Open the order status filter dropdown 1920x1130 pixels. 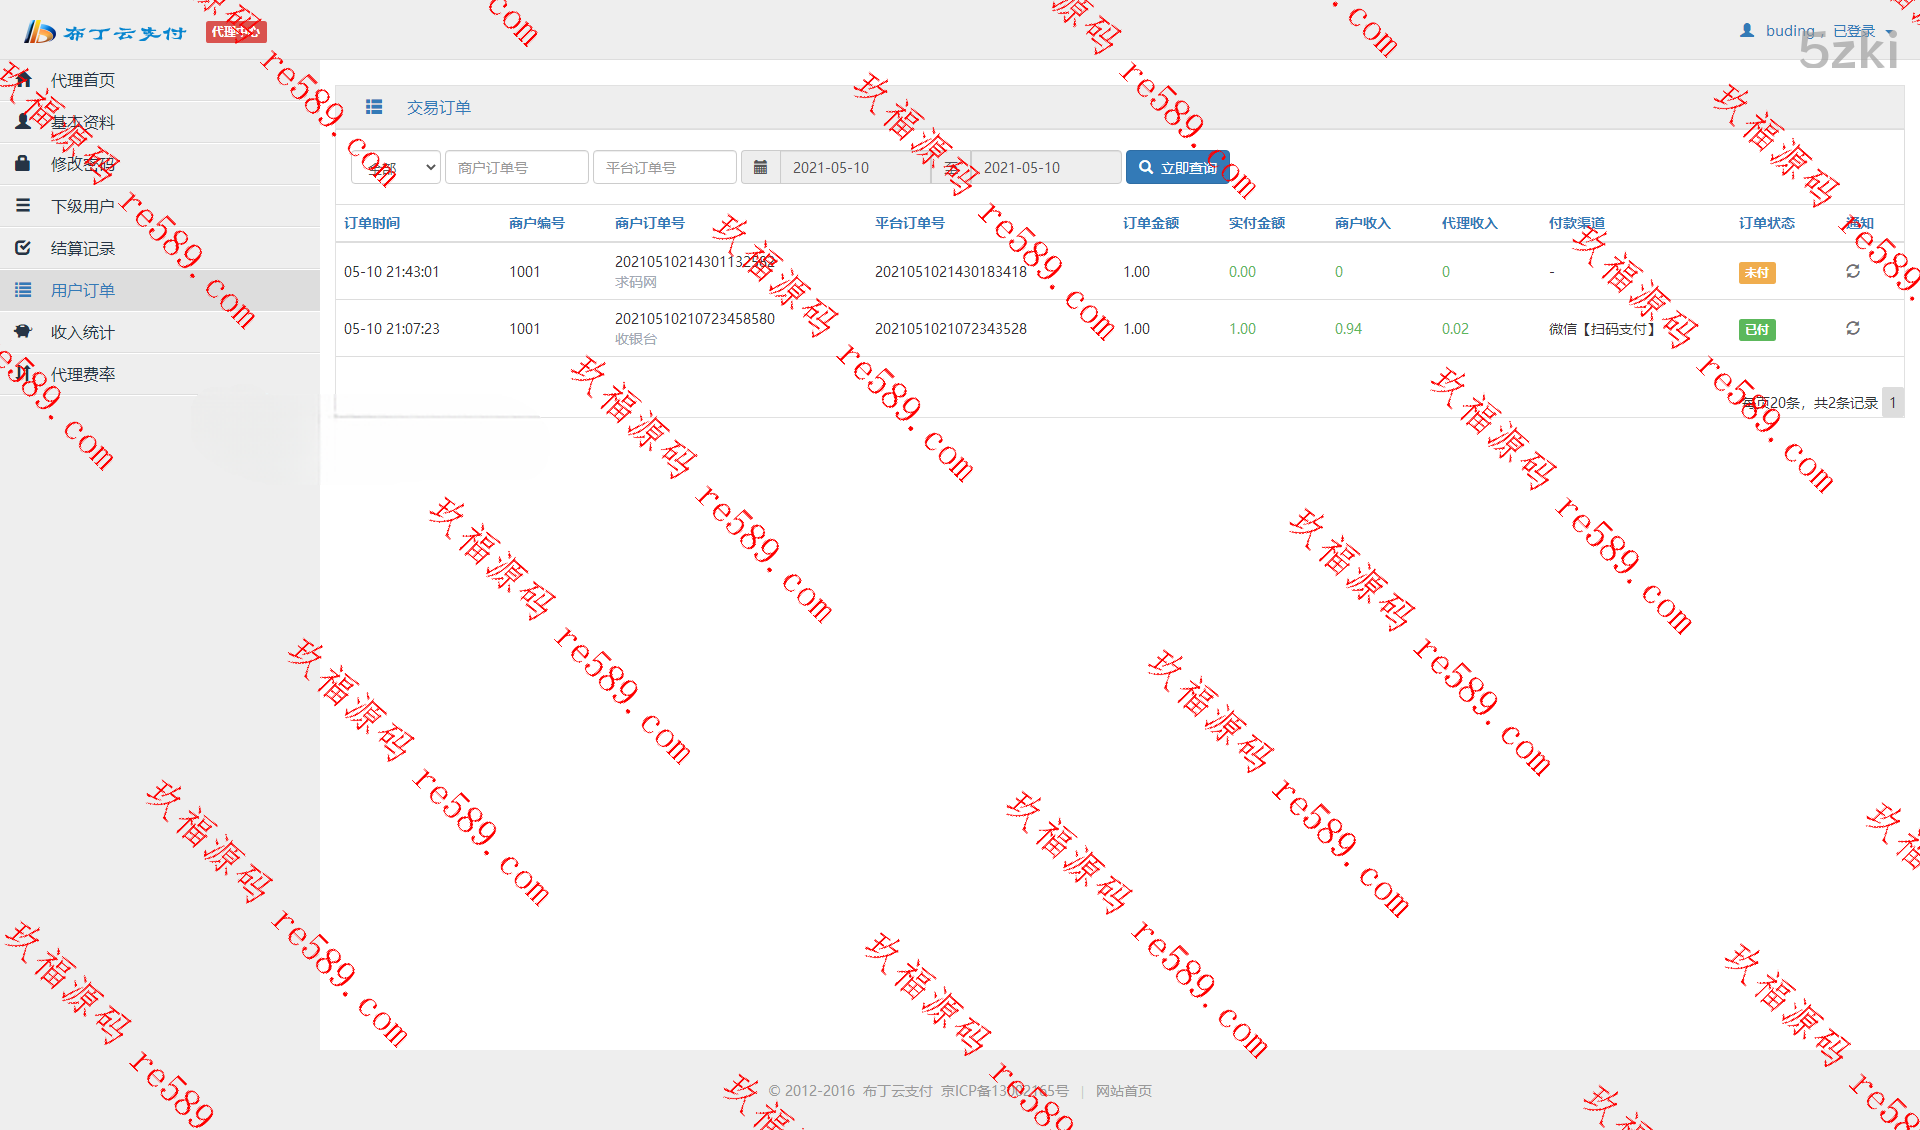coord(396,167)
